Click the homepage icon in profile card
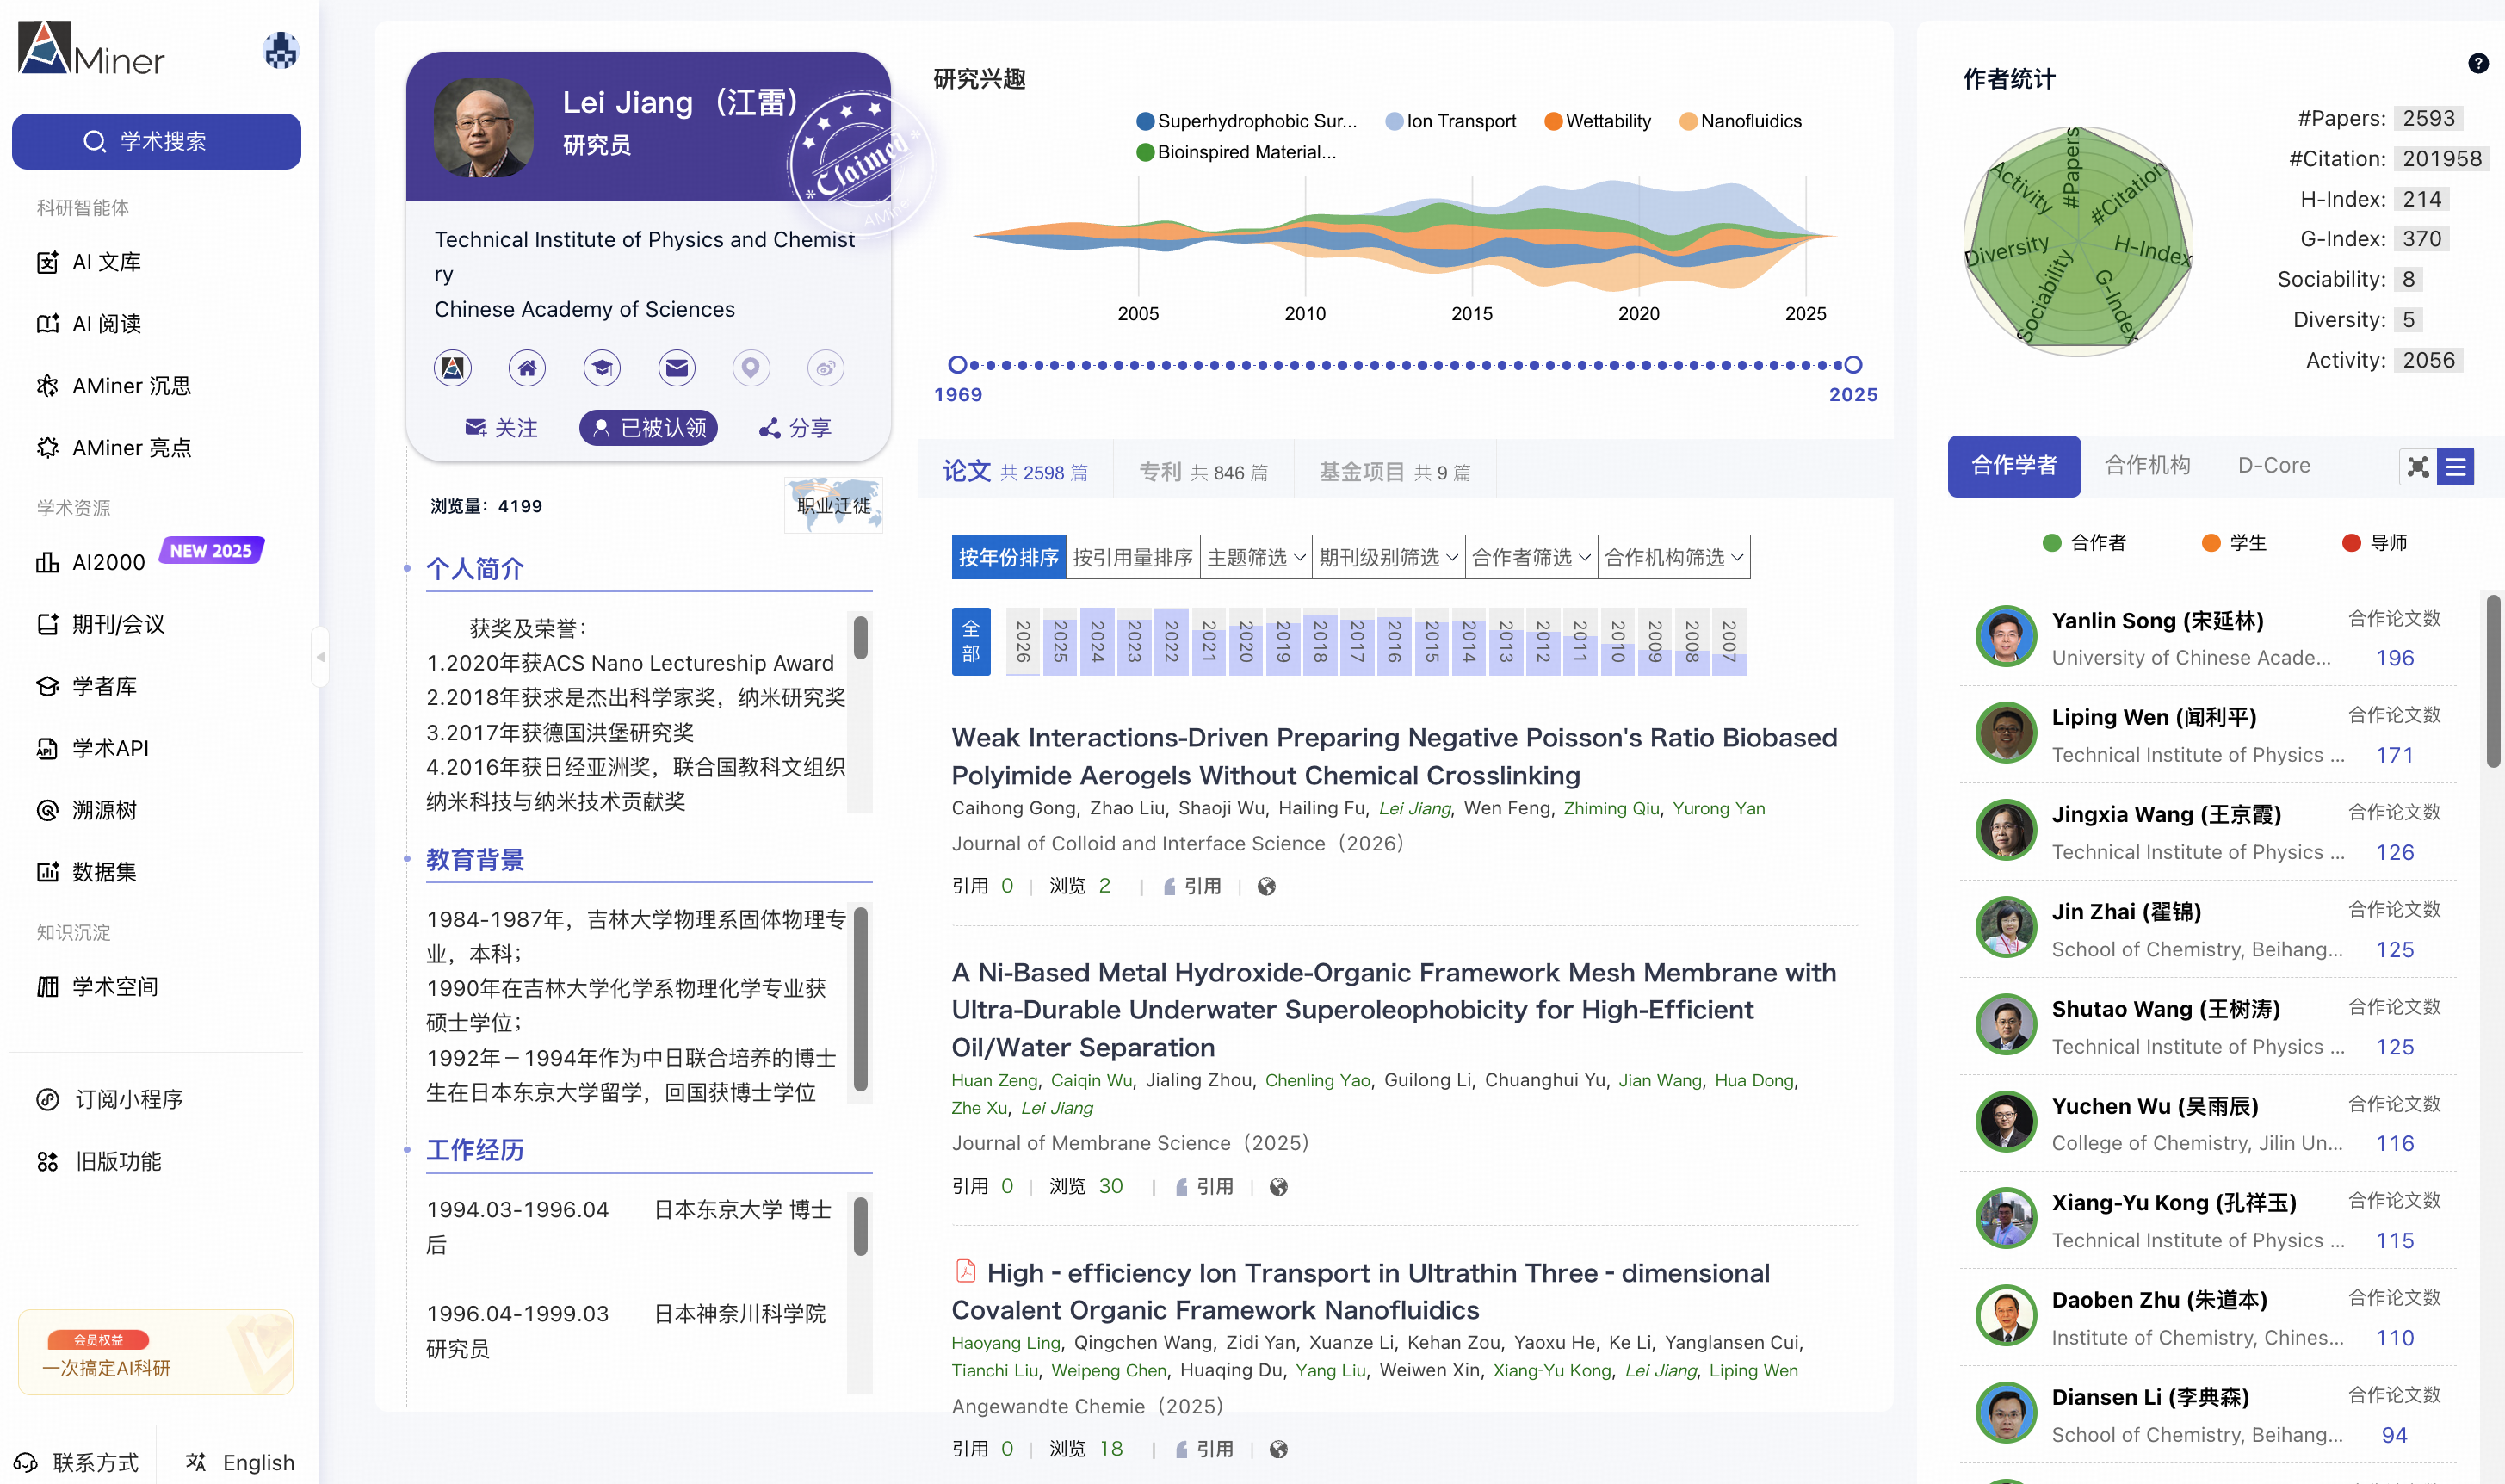This screenshot has height=1484, width=2505. (527, 368)
